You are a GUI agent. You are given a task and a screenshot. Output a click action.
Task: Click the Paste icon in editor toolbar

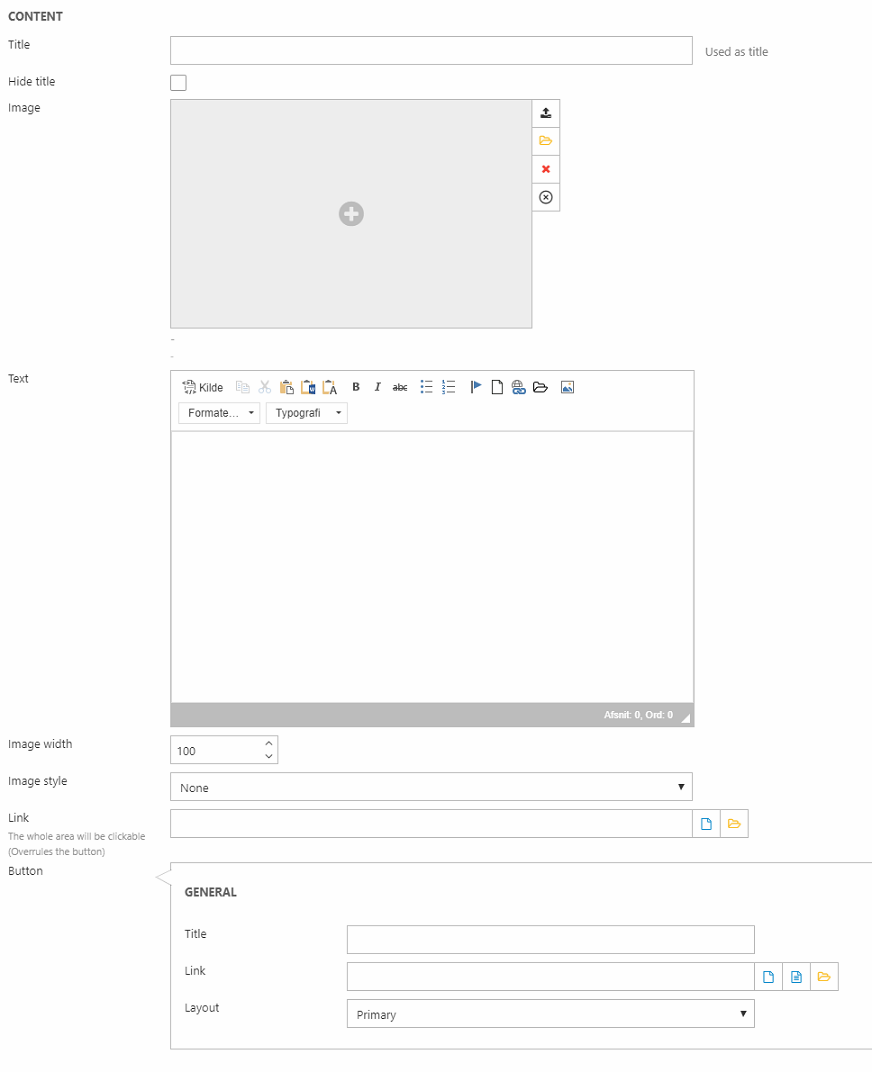[287, 387]
